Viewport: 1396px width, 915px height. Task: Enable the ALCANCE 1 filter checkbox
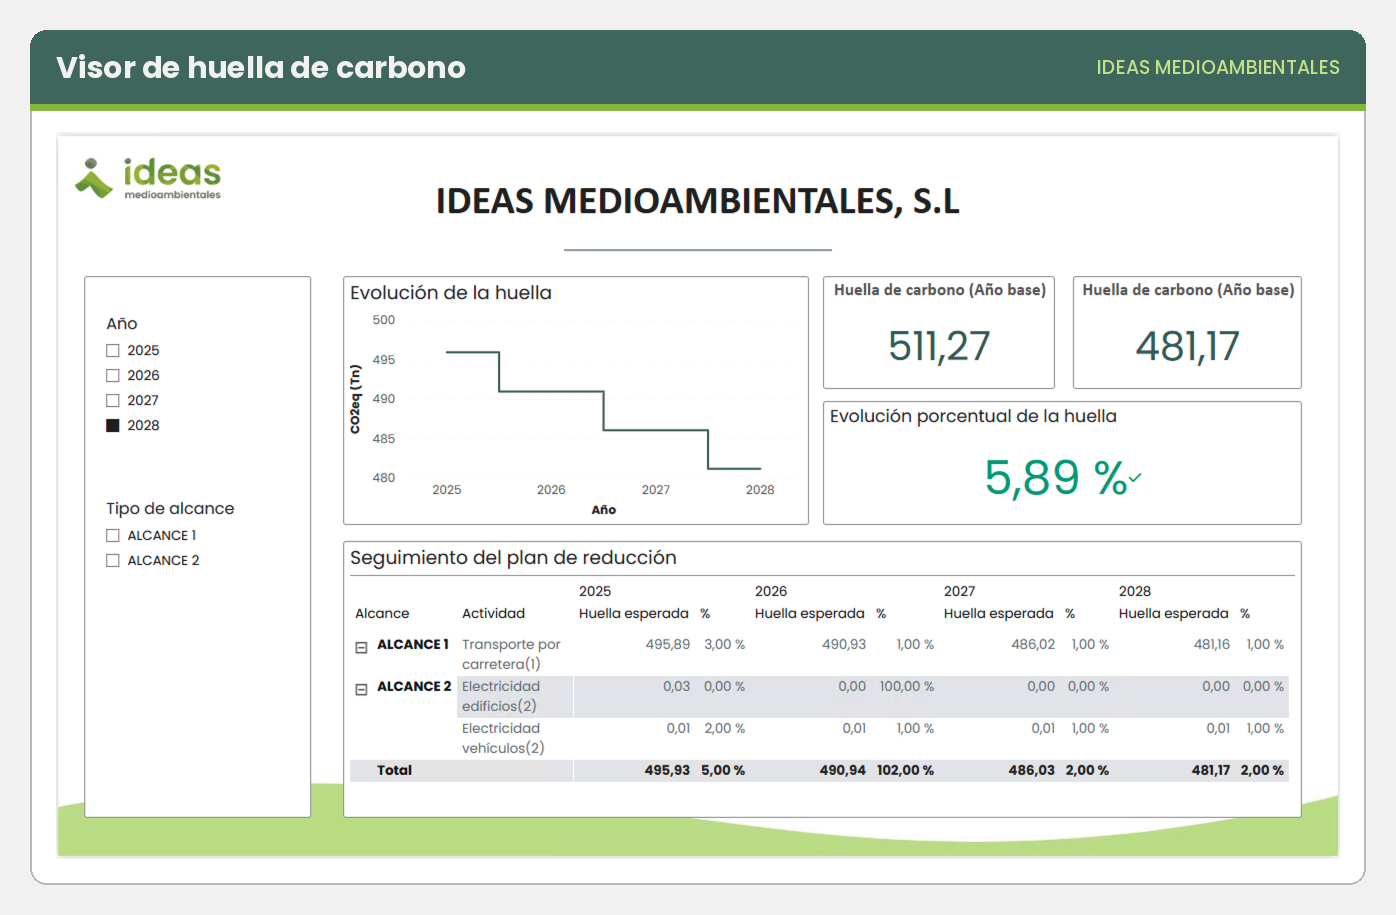[x=113, y=536]
